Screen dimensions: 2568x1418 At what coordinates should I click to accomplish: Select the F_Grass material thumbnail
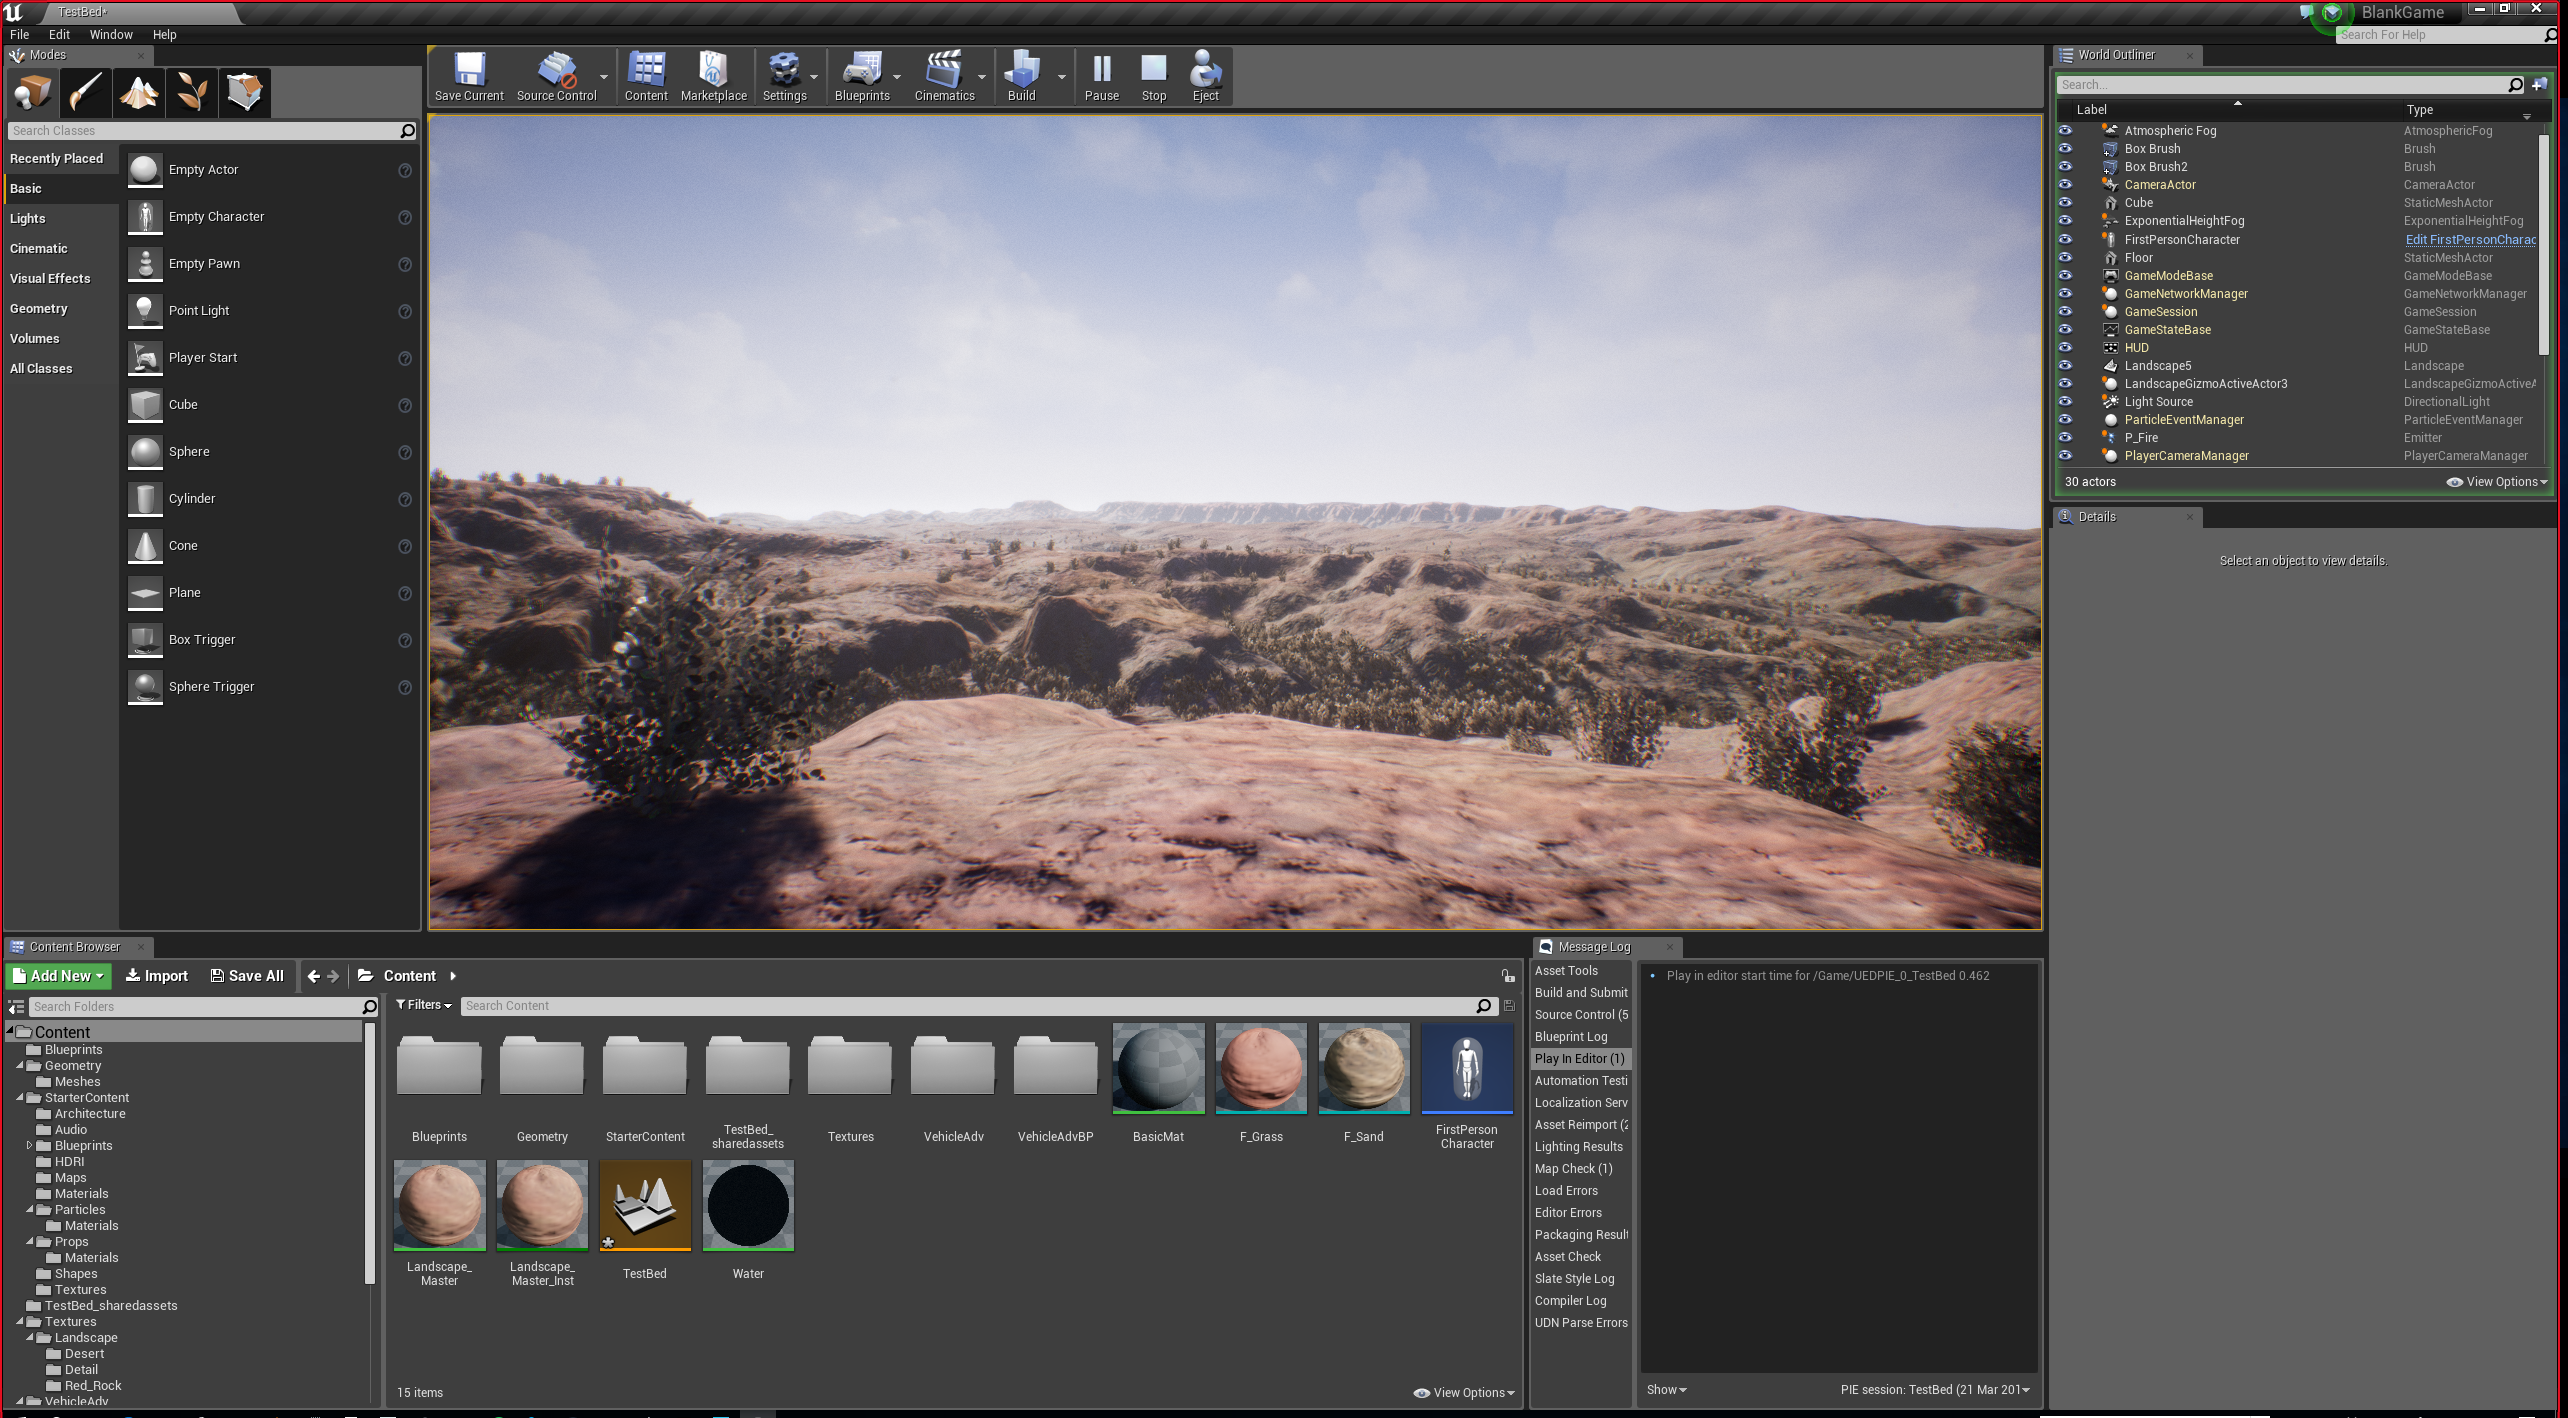1261,1068
